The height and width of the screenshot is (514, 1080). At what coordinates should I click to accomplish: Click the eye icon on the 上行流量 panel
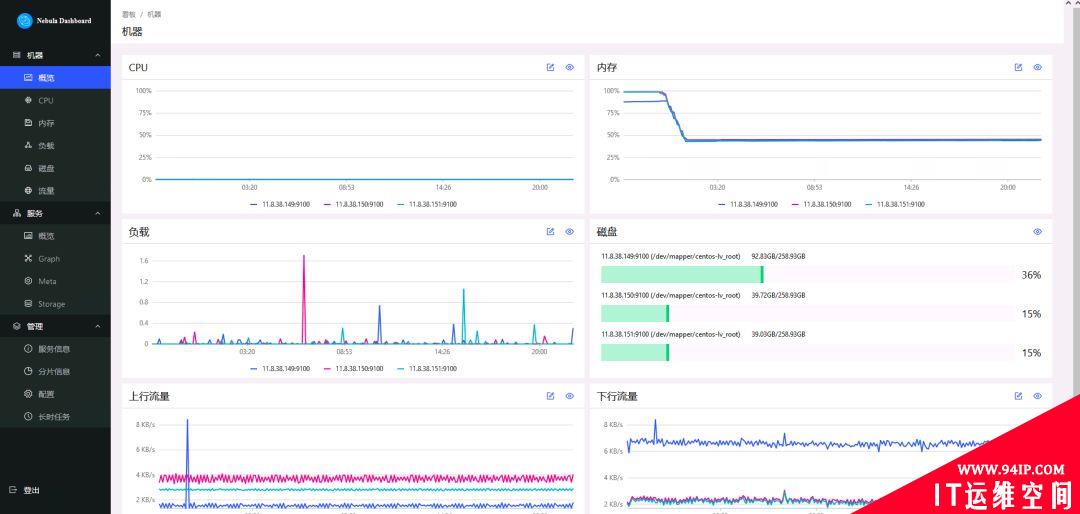pyautogui.click(x=570, y=396)
